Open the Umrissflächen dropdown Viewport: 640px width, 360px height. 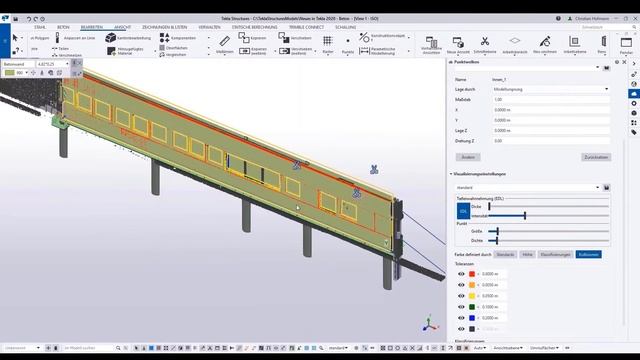point(544,348)
